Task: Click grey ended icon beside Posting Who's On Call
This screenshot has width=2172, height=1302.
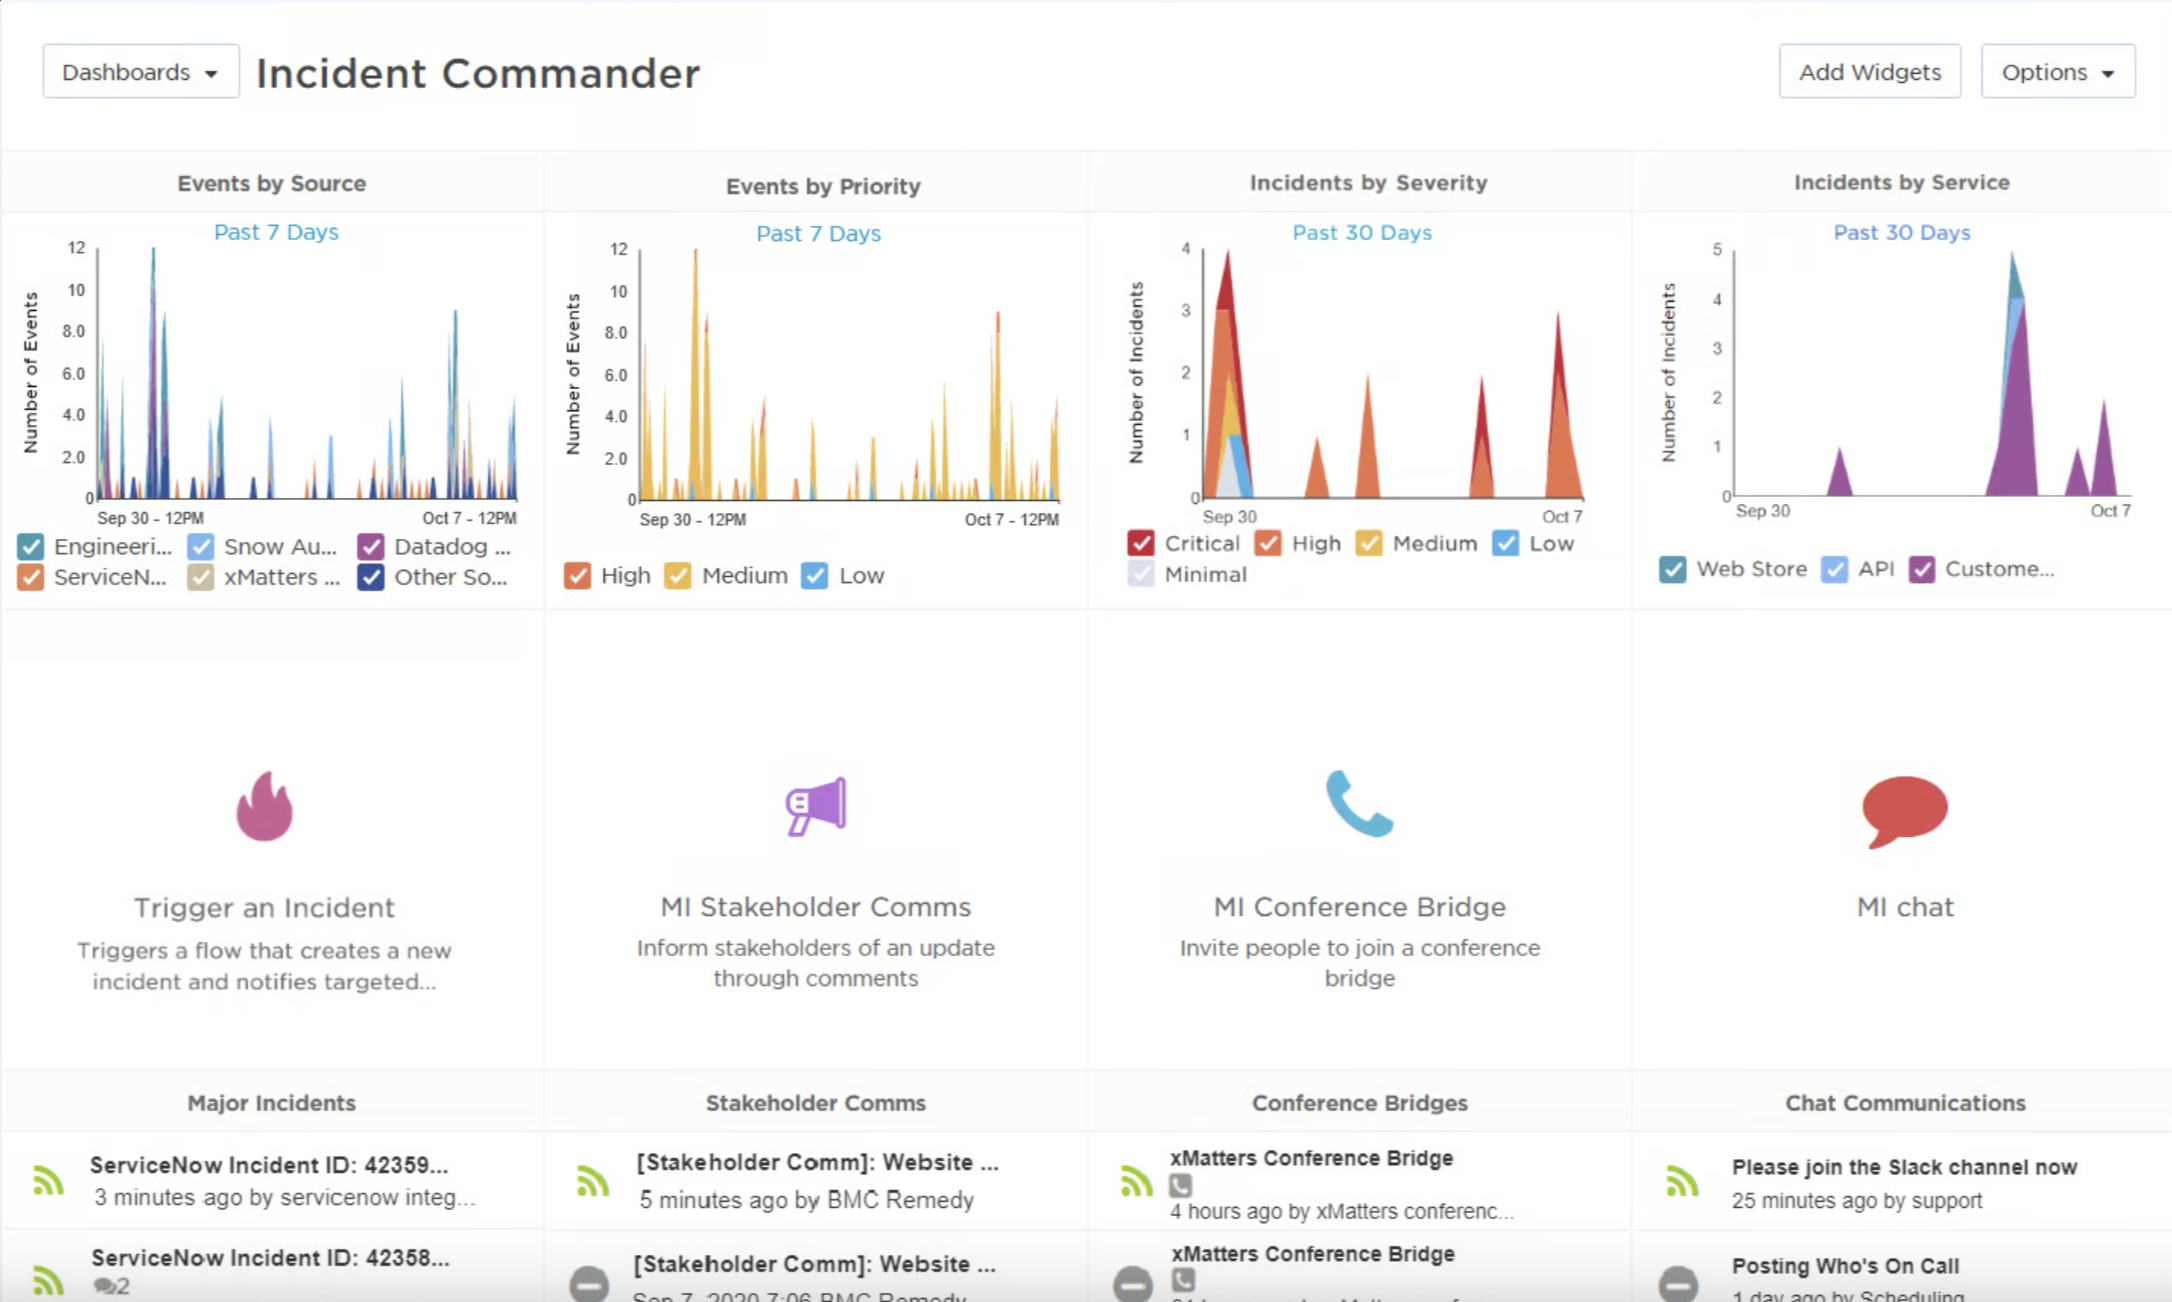Action: coord(1678,1281)
